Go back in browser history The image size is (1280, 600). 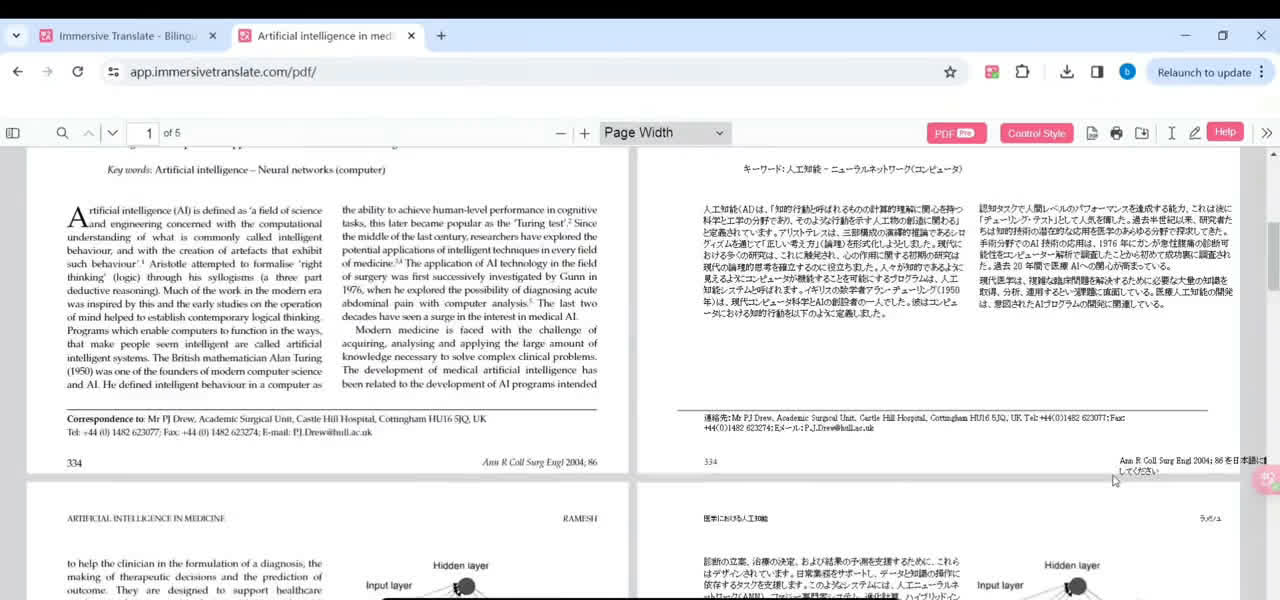tap(18, 72)
